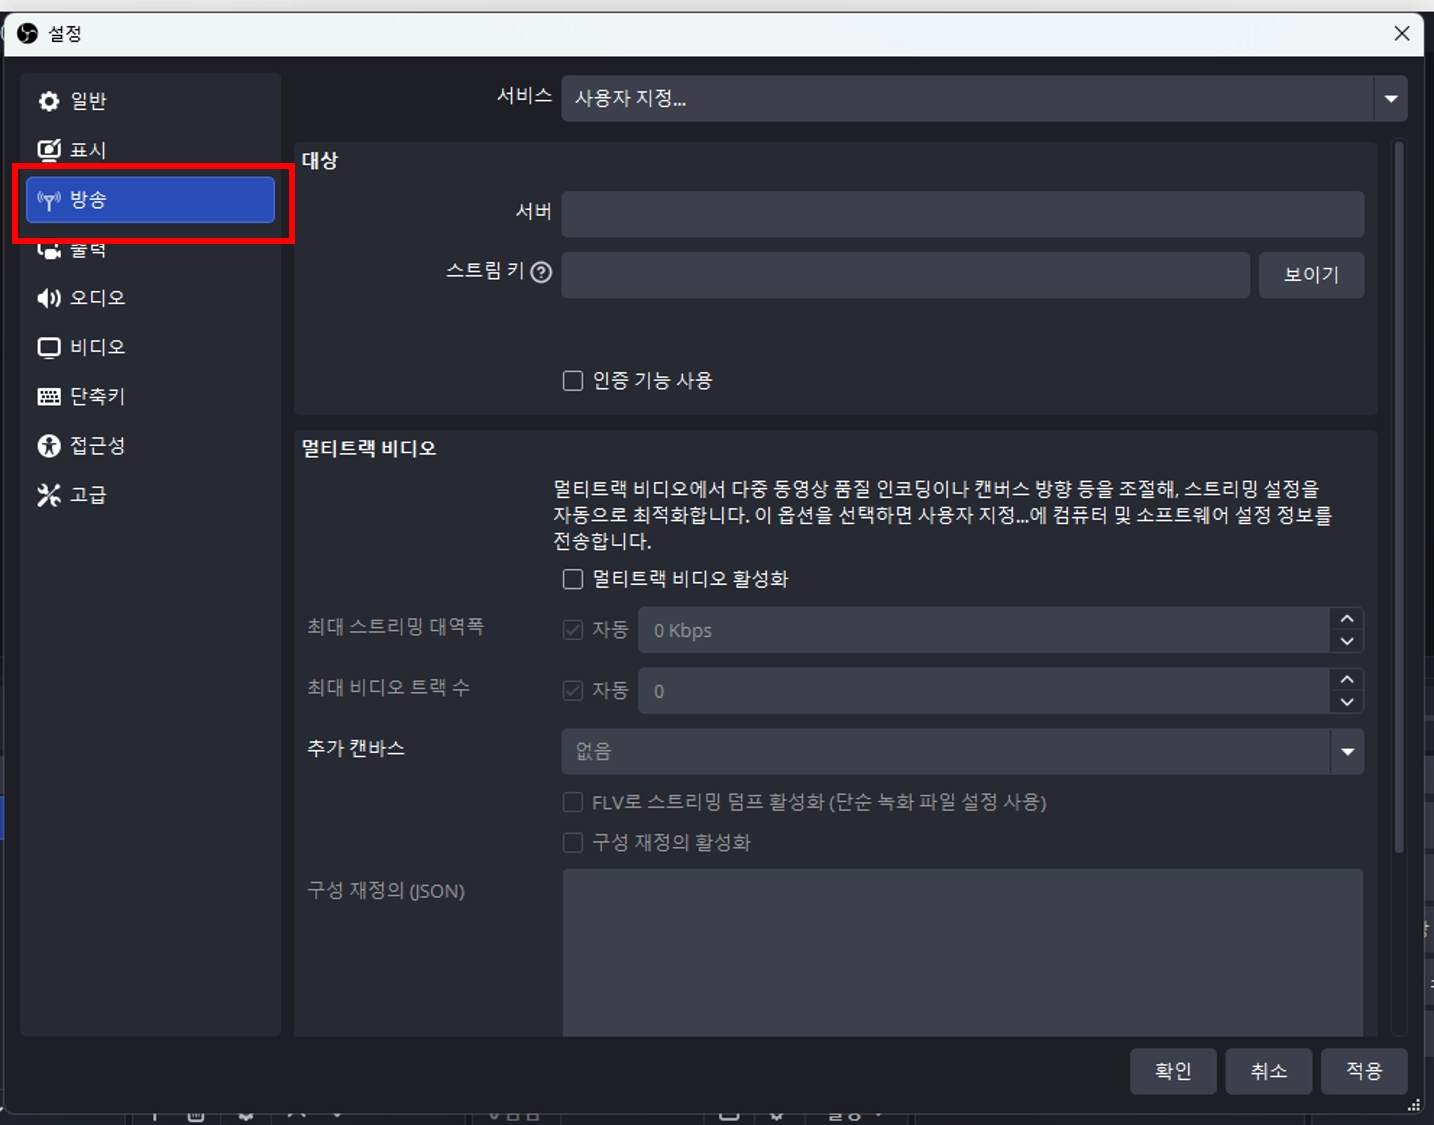Select the 표시 appearance icon

(49, 150)
